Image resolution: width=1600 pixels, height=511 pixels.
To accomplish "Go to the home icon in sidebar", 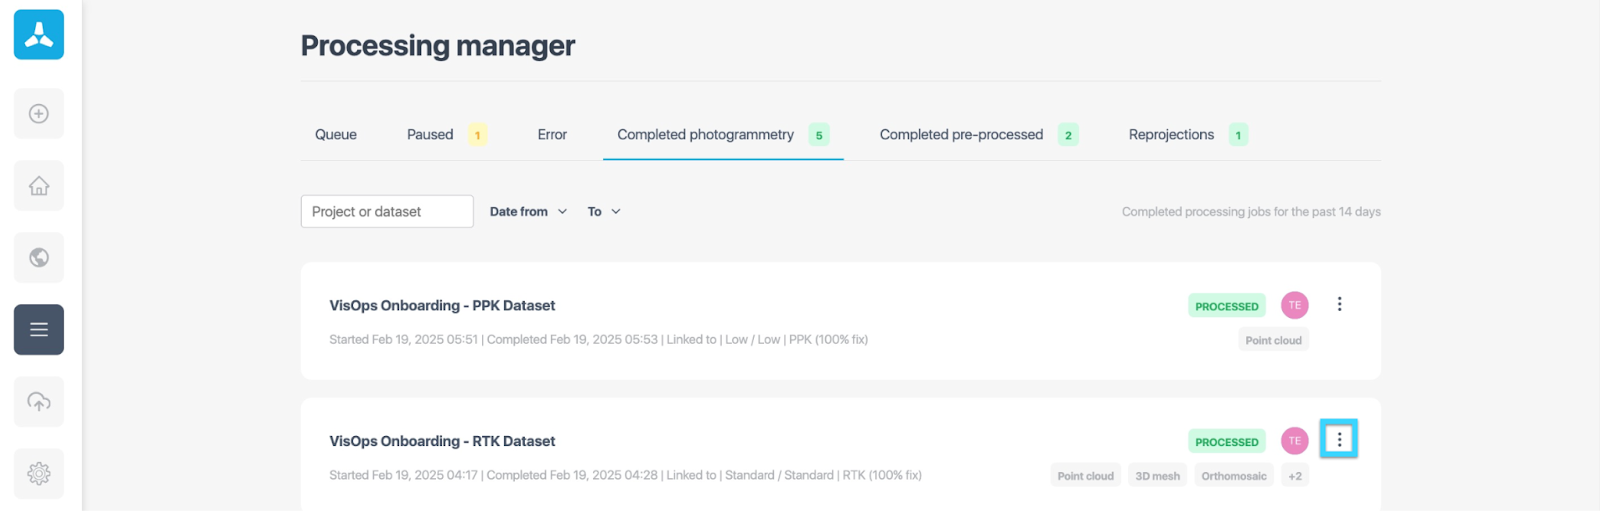I will pyautogui.click(x=39, y=186).
